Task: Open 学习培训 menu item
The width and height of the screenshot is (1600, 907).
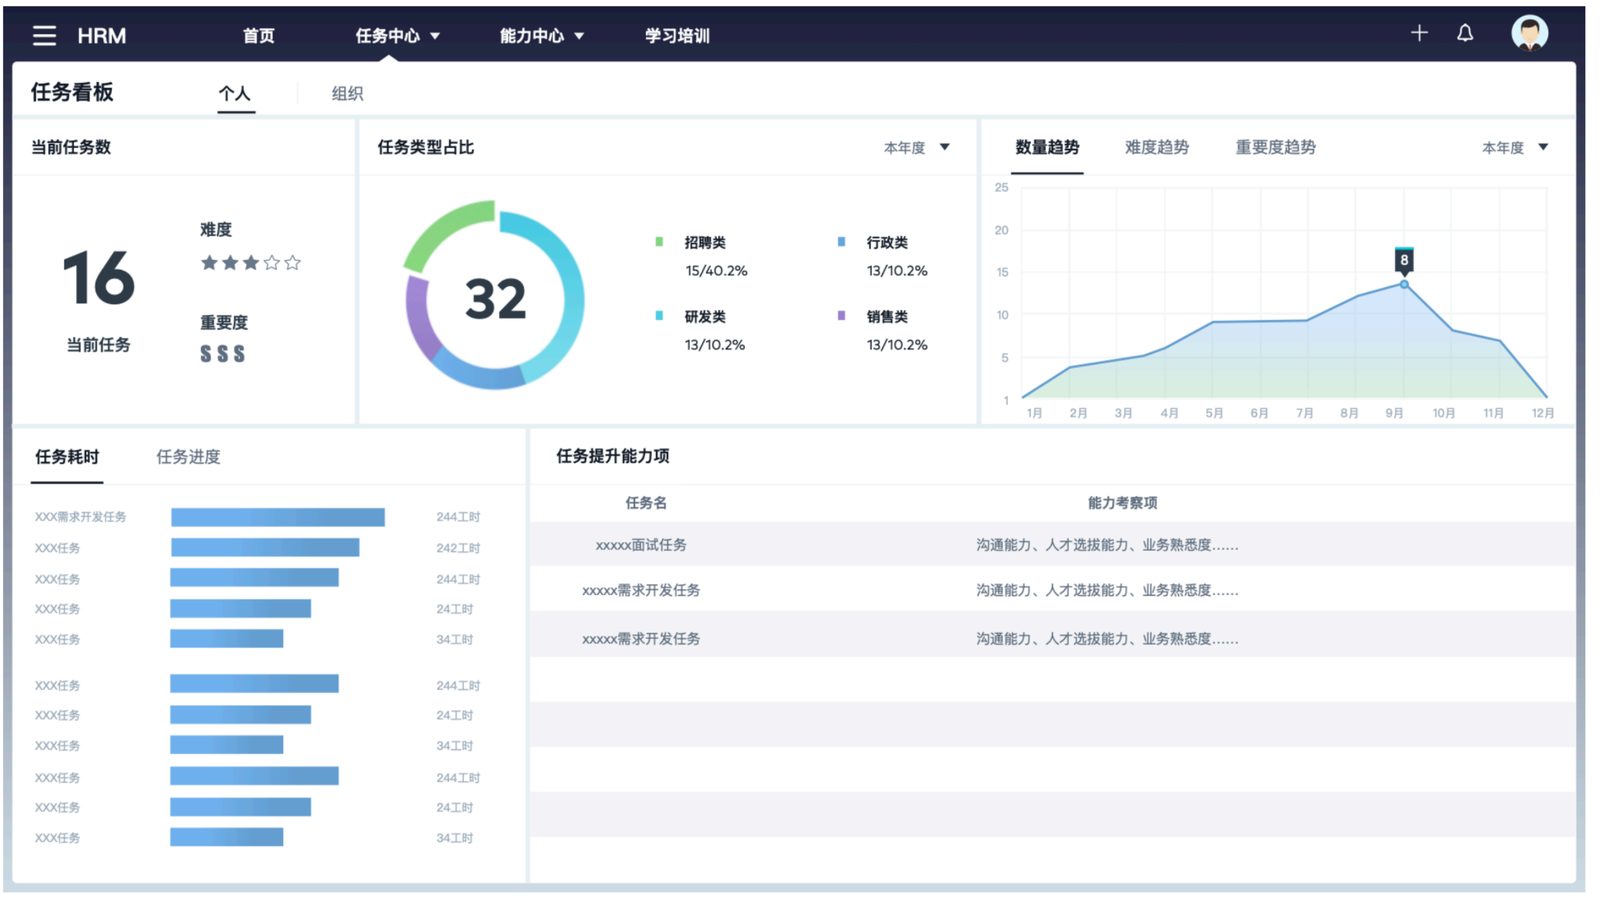Action: (677, 36)
